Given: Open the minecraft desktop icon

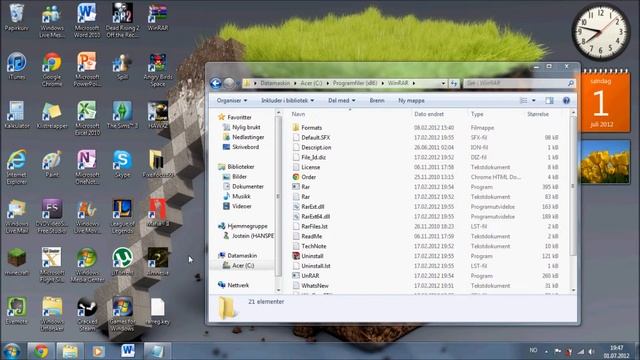Looking at the screenshot, I should (17, 262).
